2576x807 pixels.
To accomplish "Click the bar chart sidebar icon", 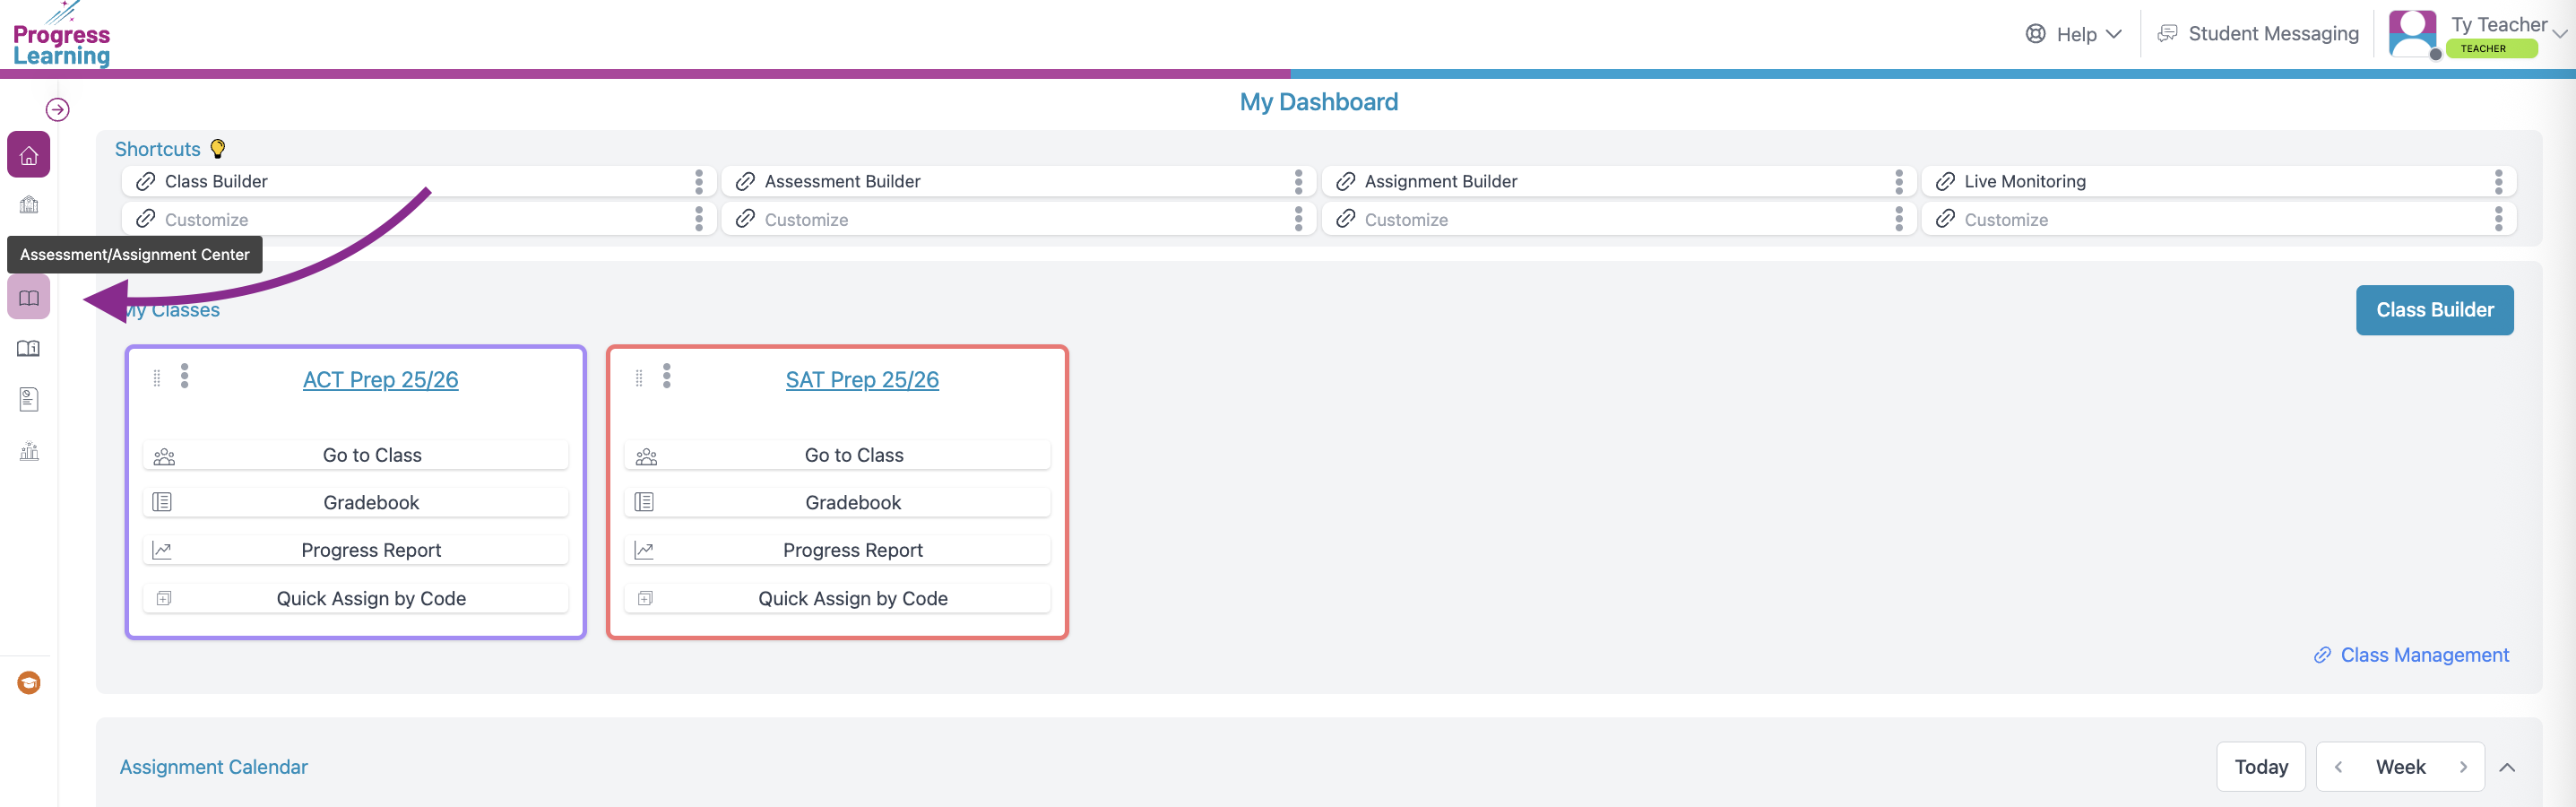I will pyautogui.click(x=29, y=451).
